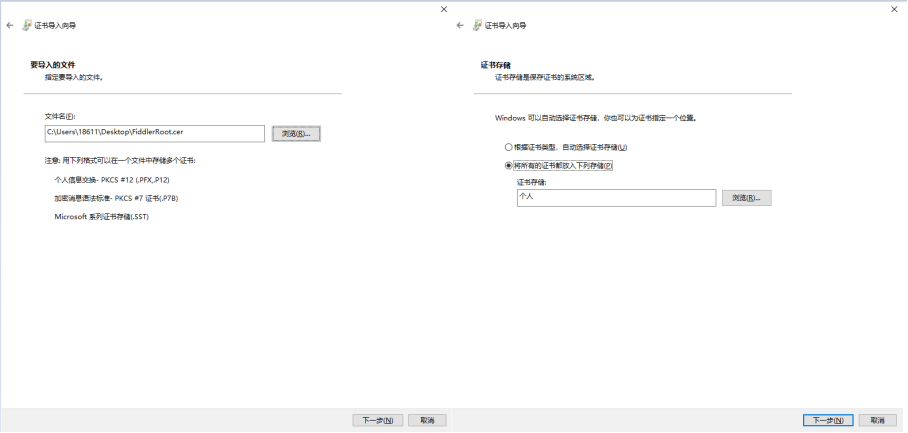Click Next in the right wizard window
The image size is (908, 433).
828,420
